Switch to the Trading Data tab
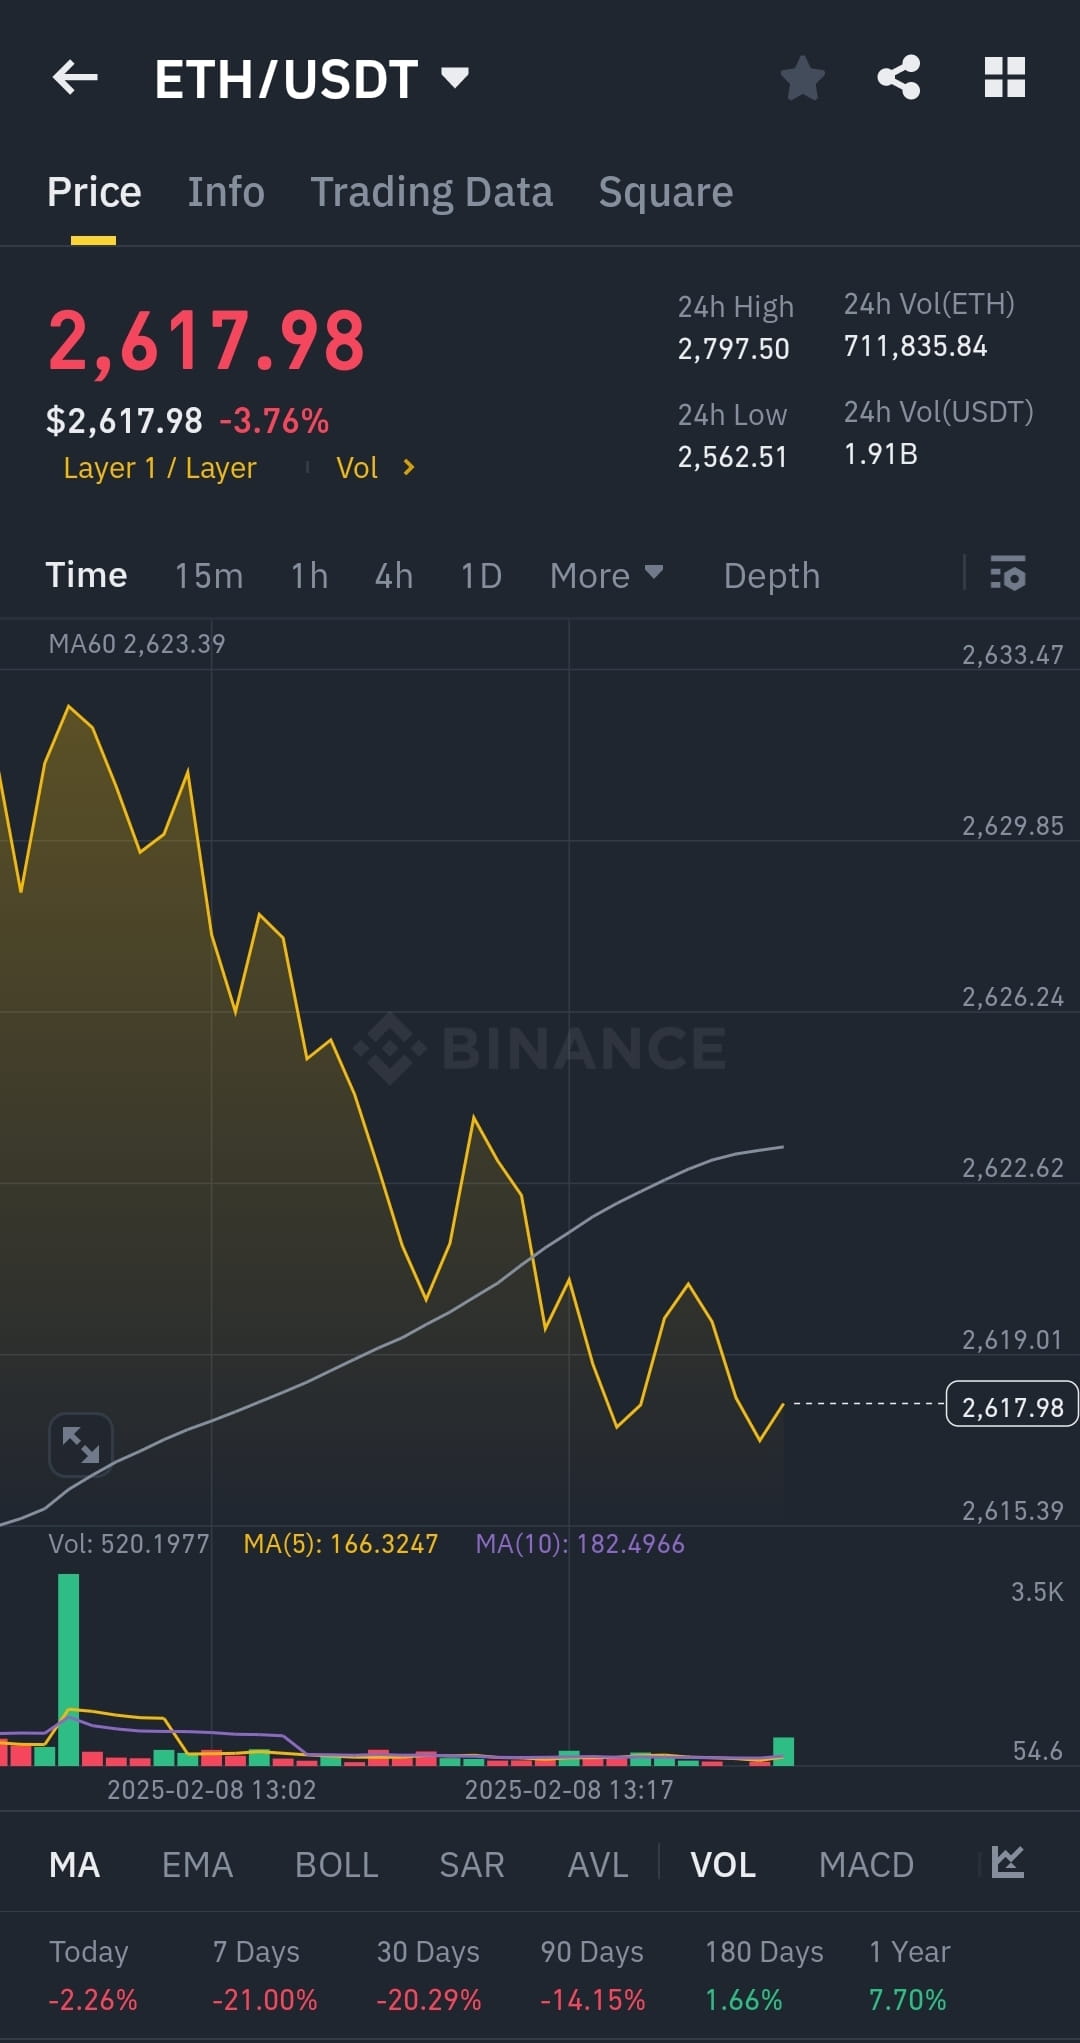The image size is (1080, 2043). (431, 192)
